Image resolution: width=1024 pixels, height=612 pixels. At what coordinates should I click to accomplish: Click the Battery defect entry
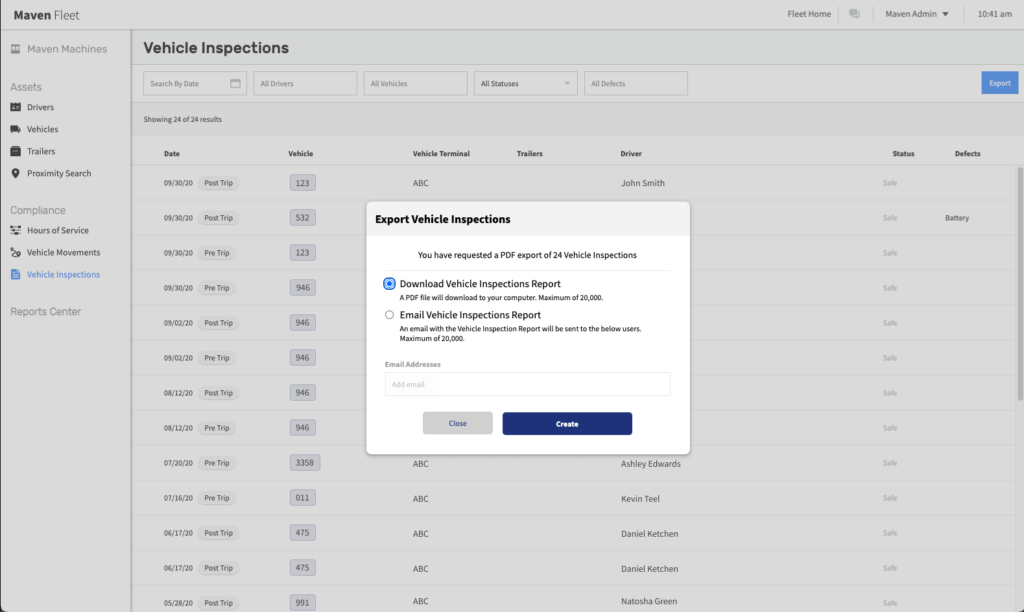pyautogui.click(x=957, y=218)
